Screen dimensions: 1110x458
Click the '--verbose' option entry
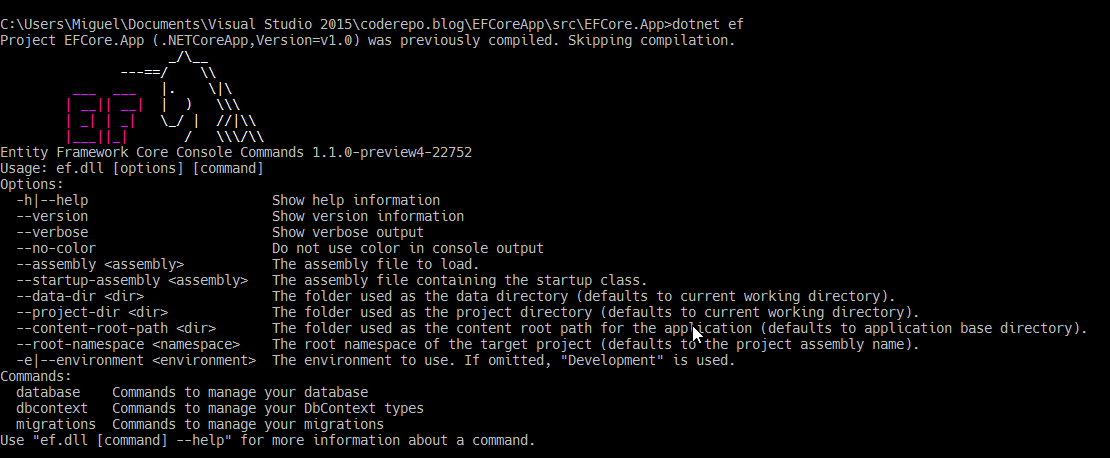point(52,232)
